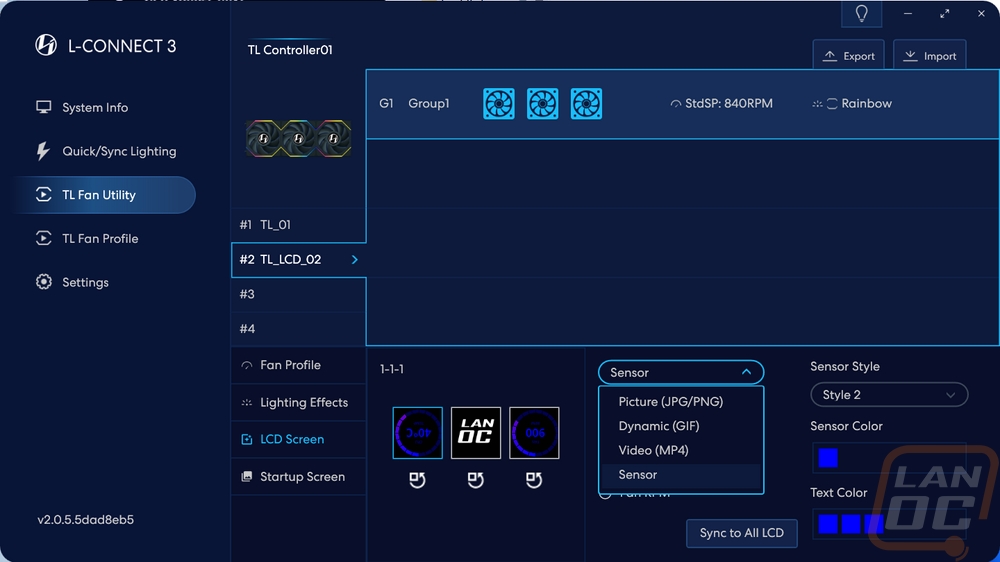Click second Text Color blue swatch
Image resolution: width=1000 pixels, height=562 pixels.
coord(851,524)
